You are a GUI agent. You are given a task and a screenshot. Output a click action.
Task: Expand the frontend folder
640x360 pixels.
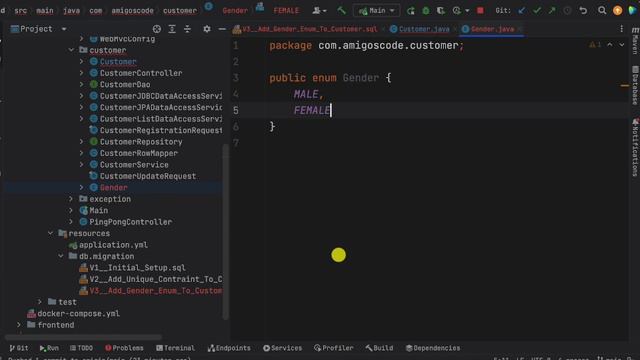[x=19, y=325]
